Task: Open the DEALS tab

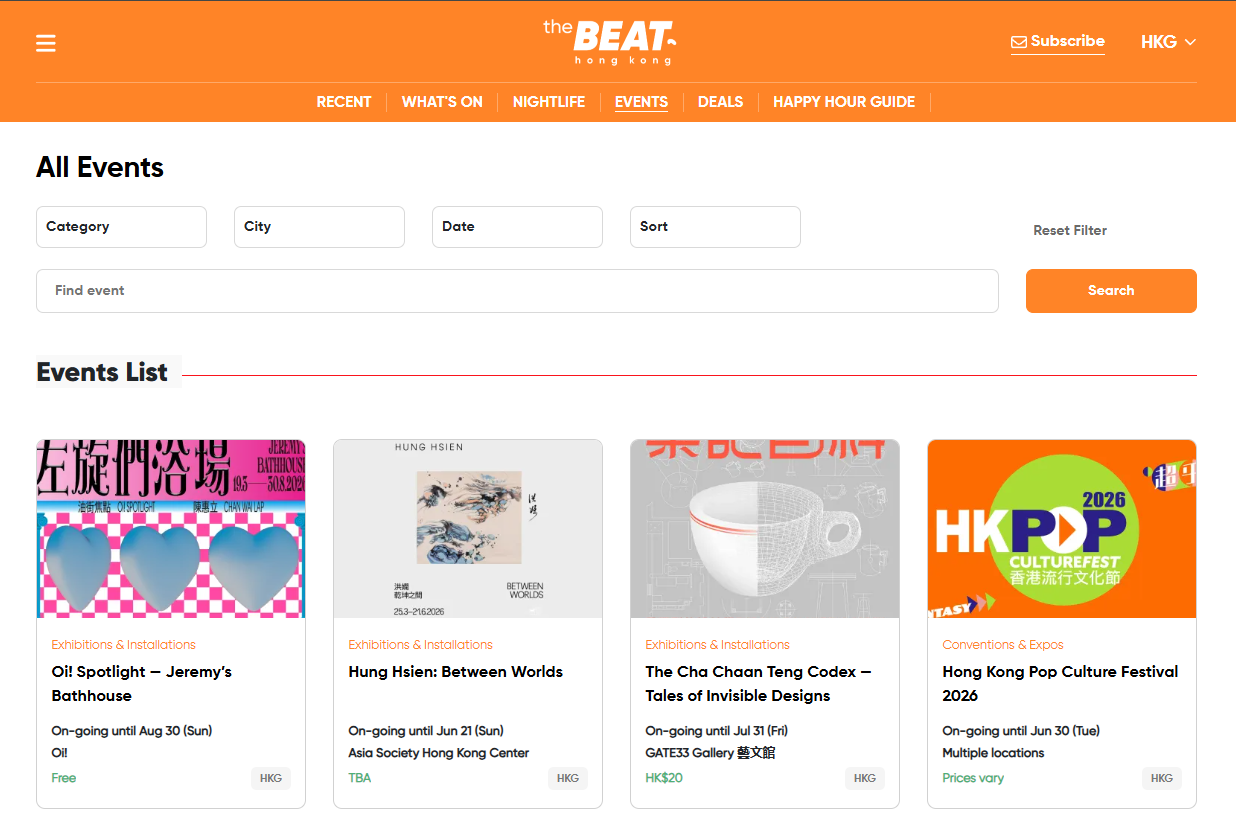Action: click(720, 102)
